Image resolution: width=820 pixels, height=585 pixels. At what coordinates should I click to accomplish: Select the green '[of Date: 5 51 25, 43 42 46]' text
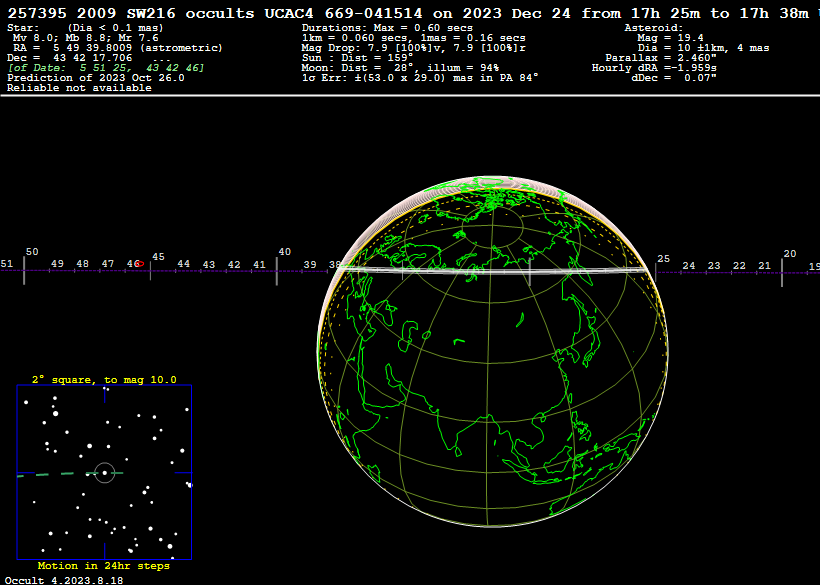tap(106, 67)
